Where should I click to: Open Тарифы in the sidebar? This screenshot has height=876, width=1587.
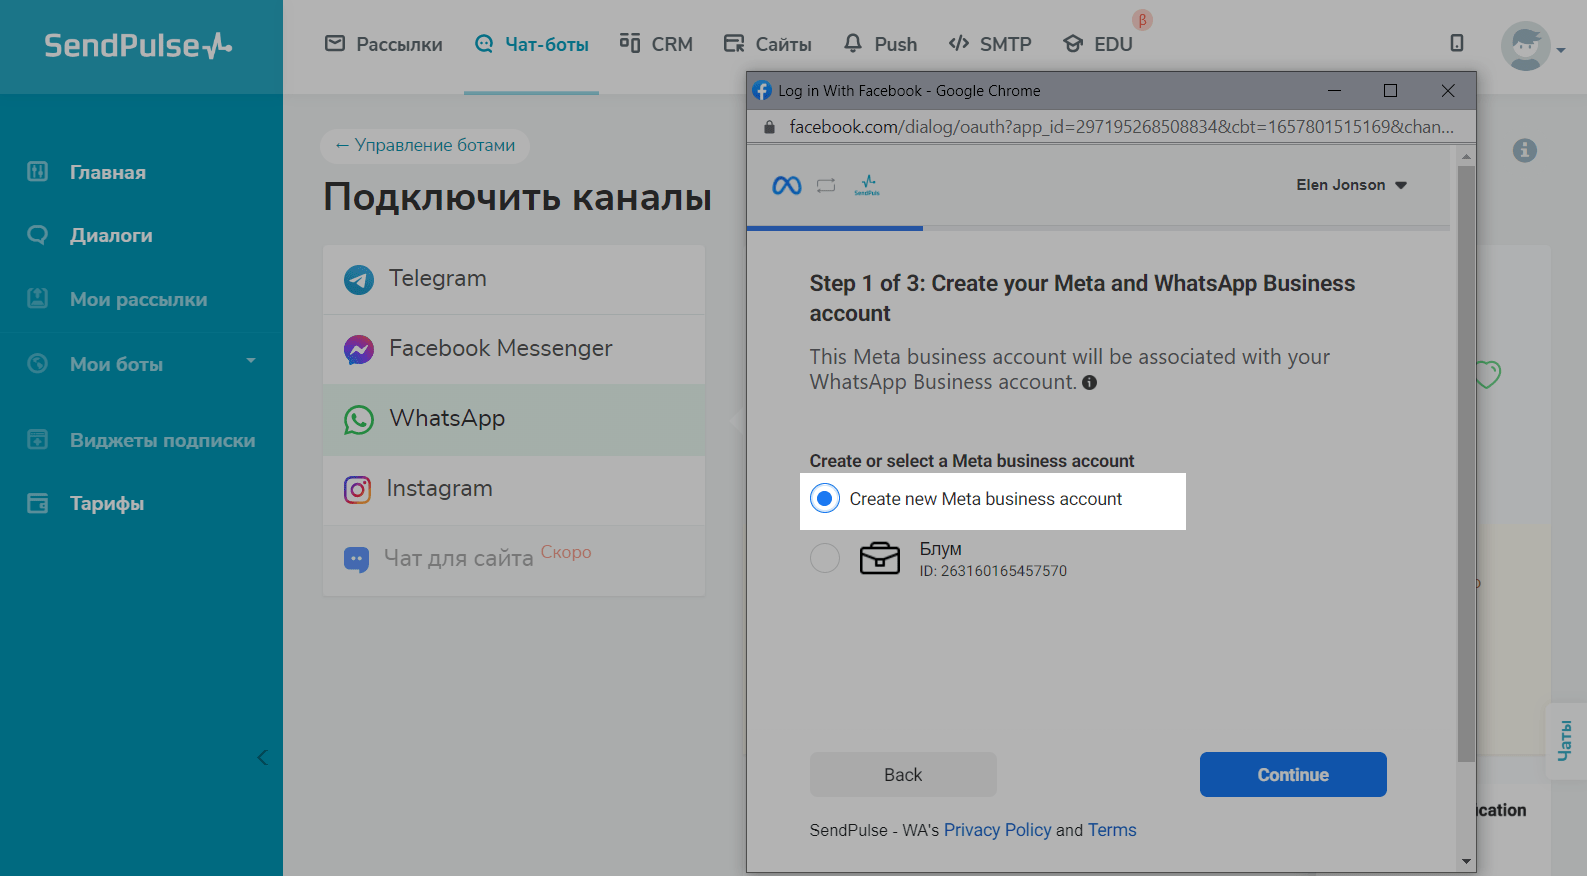107,503
